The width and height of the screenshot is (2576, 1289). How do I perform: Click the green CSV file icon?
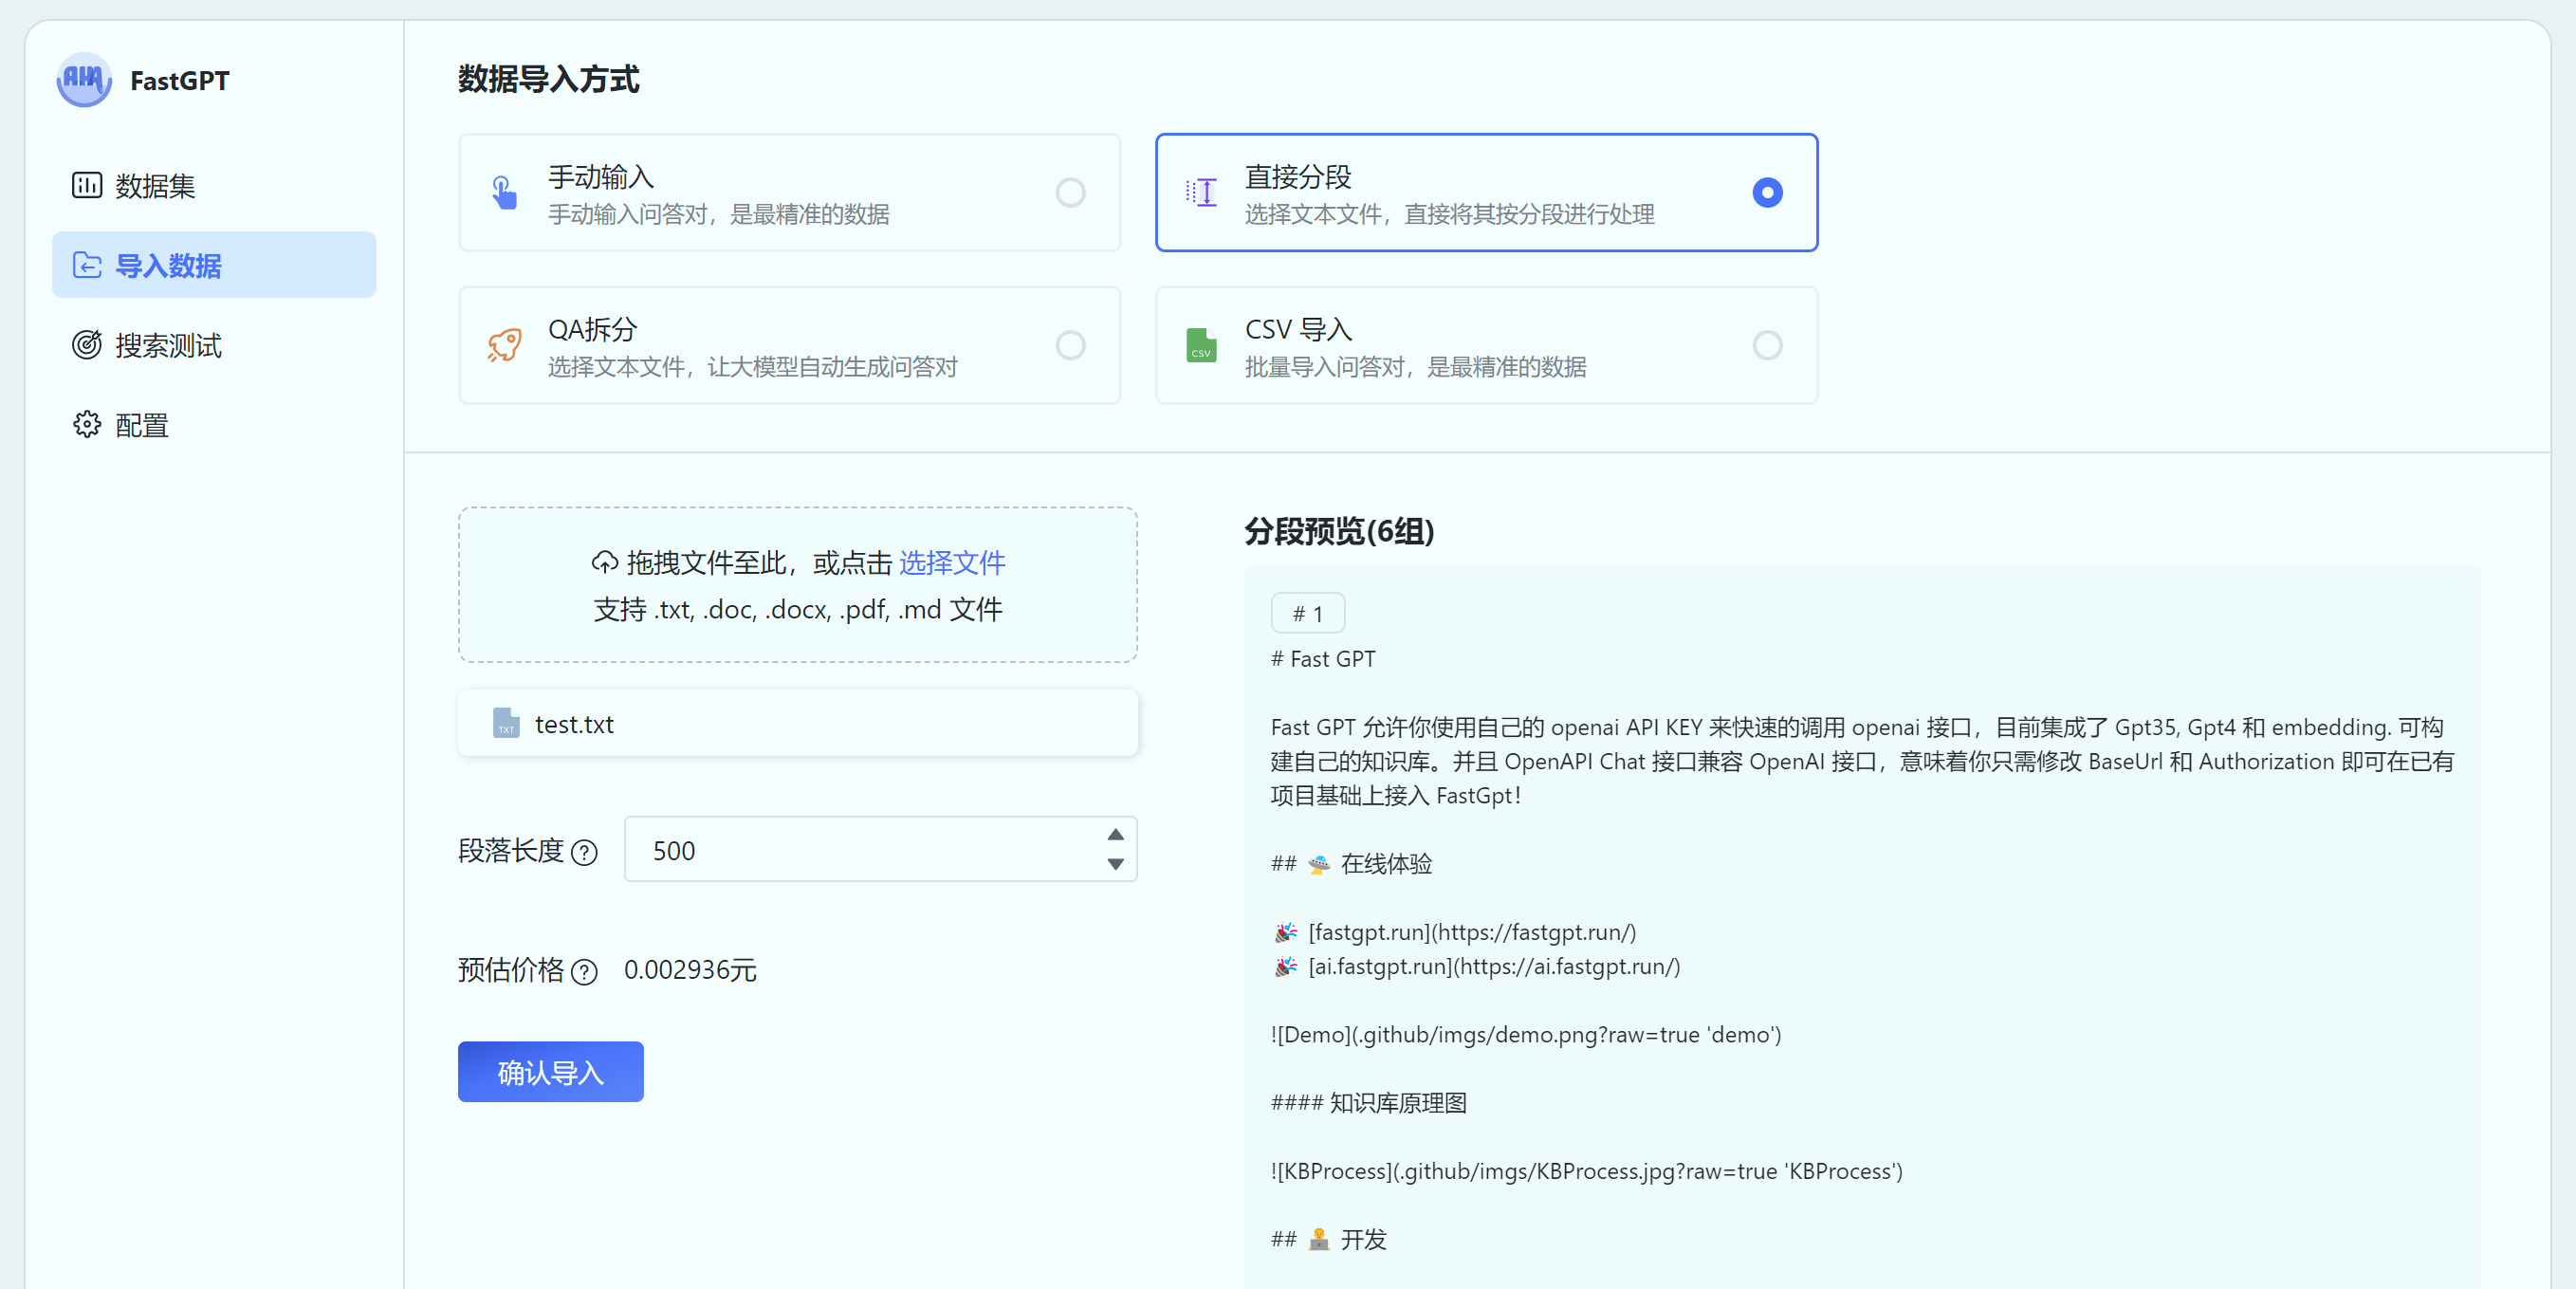click(x=1201, y=345)
